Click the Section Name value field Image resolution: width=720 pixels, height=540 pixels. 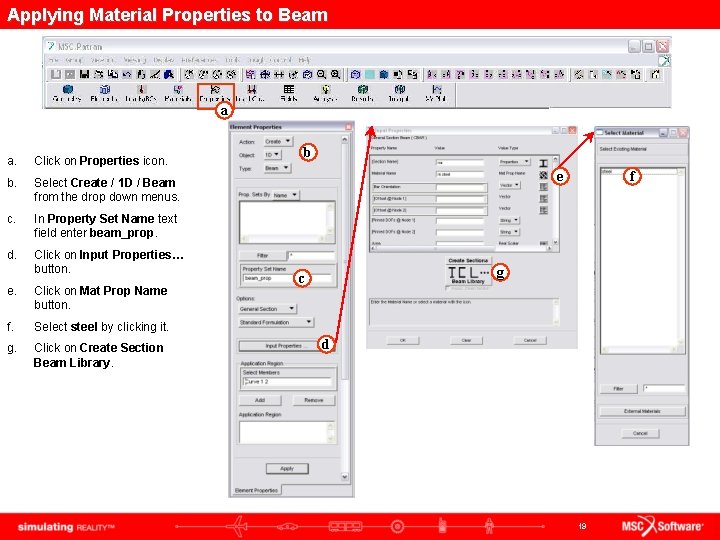pyautogui.click(x=460, y=163)
